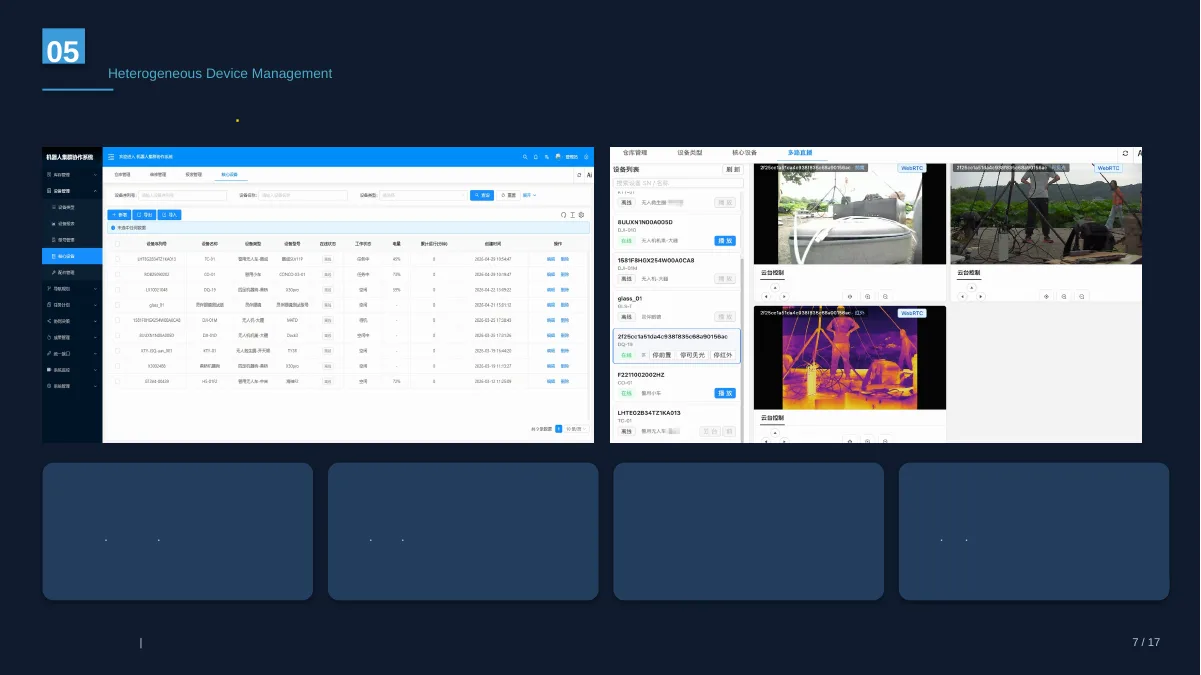Screen dimensions: 1201x675
Task: Click WebRTC badge on second live video
Action: click(1108, 168)
